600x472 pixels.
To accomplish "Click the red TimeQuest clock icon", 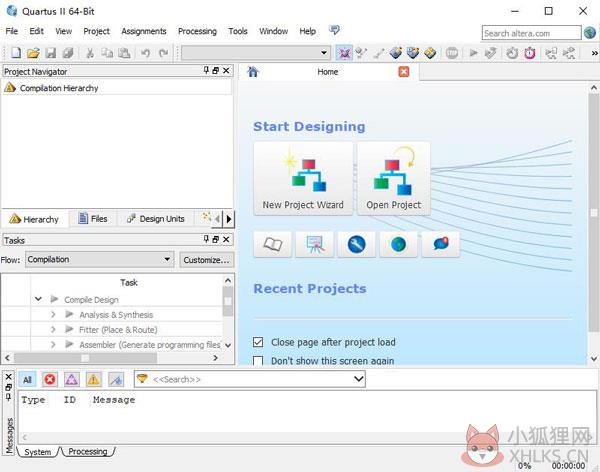I will (x=530, y=53).
